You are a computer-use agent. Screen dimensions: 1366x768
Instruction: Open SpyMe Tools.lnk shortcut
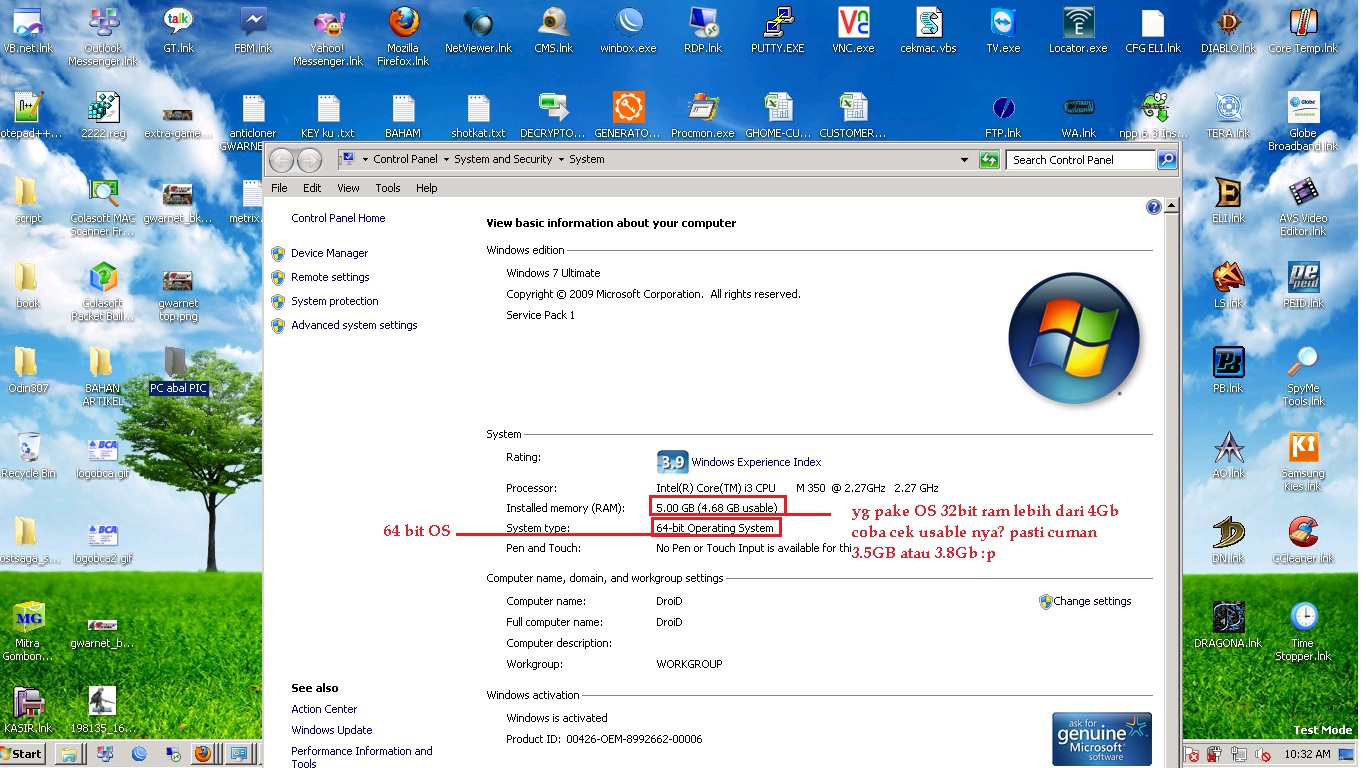[1303, 377]
